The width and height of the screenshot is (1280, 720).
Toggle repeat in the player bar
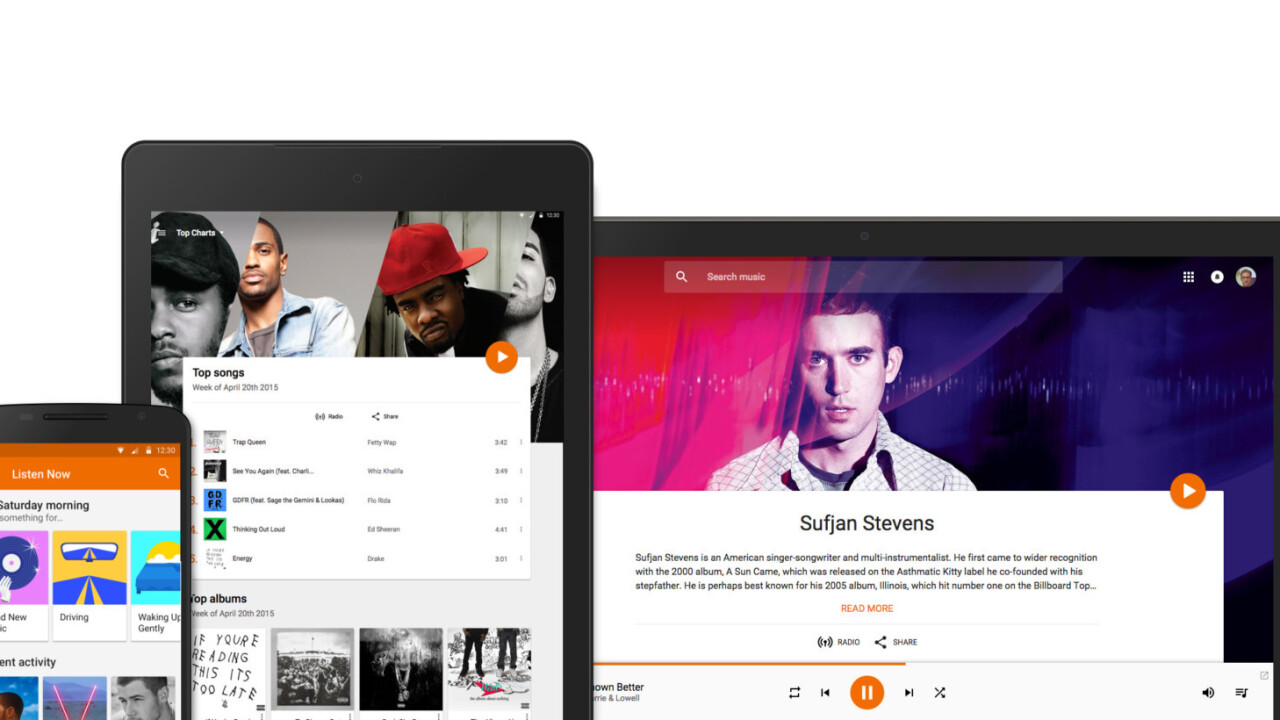tap(794, 692)
